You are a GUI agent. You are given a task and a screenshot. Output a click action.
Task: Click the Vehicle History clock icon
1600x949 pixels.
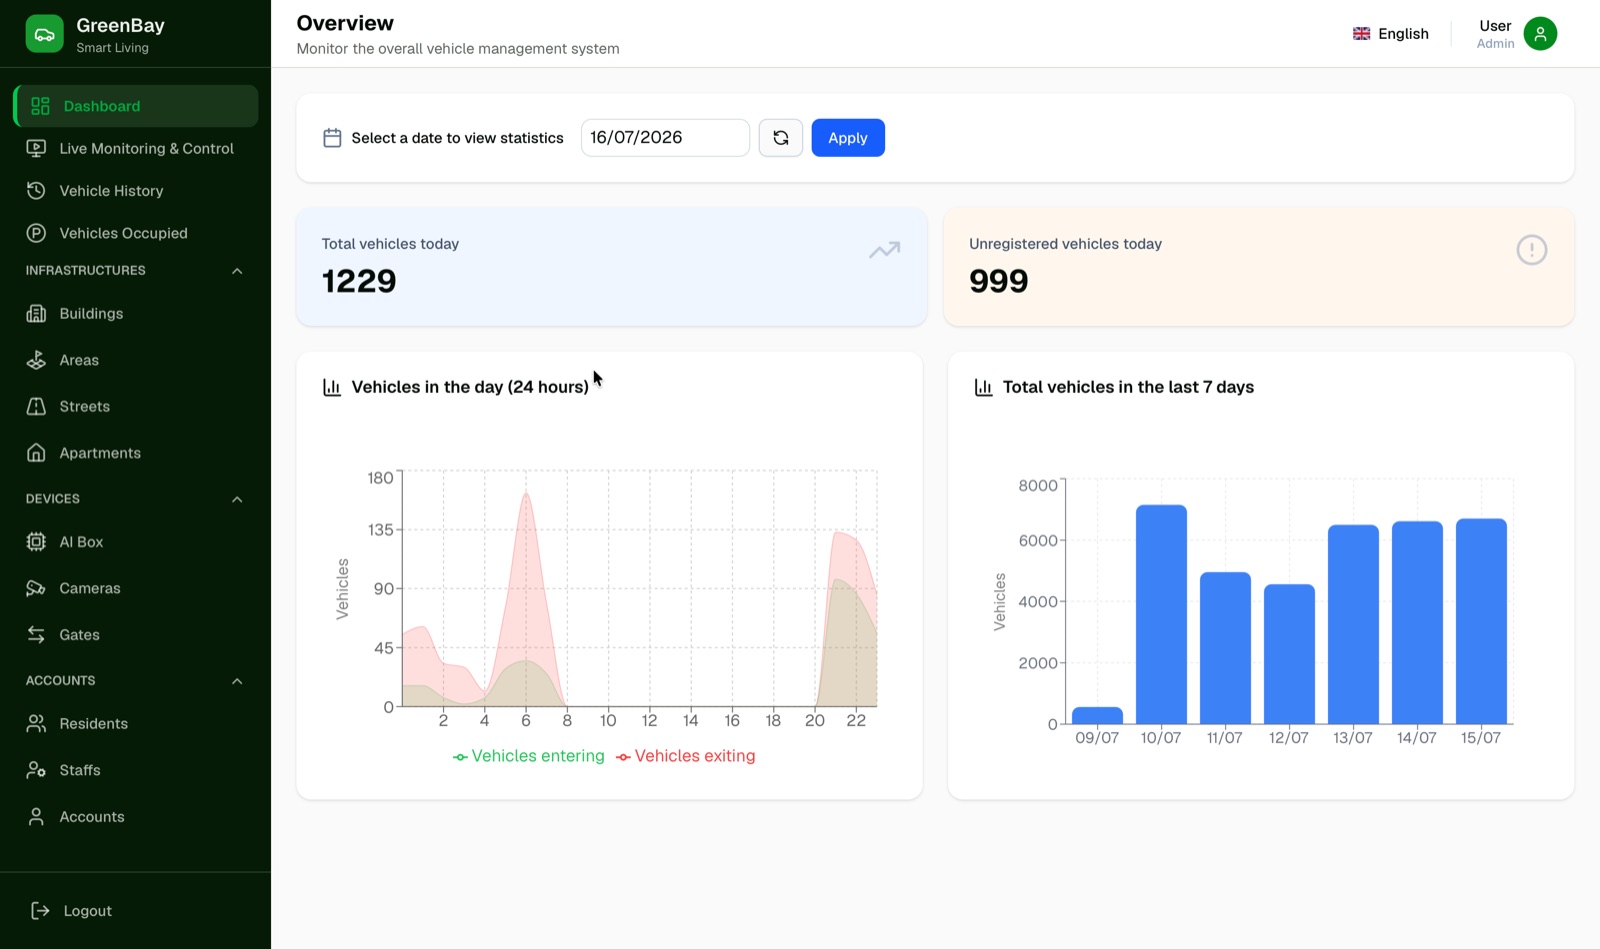(36, 190)
